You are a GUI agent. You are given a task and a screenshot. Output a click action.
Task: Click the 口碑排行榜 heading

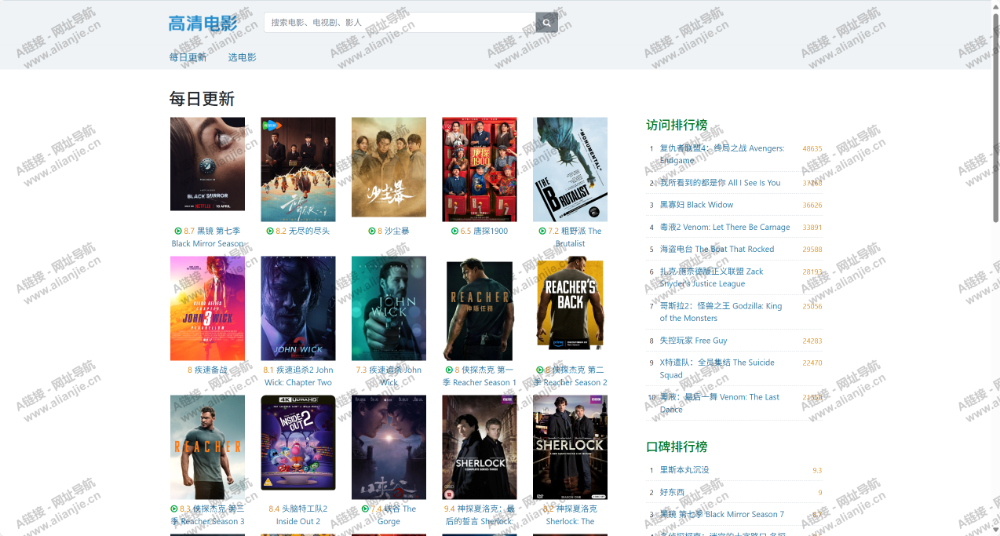[x=677, y=447]
